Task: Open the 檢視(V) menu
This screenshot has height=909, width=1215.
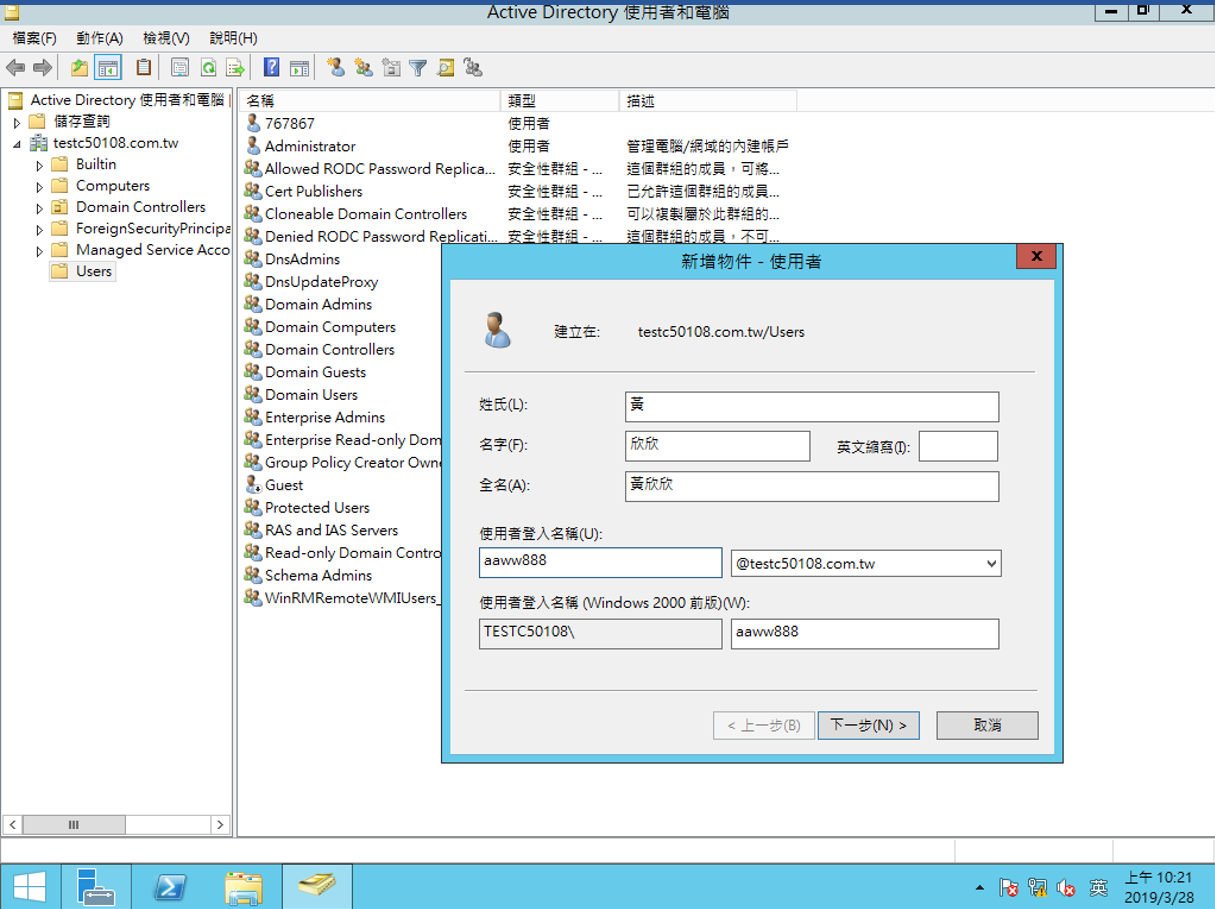Action: (166, 38)
